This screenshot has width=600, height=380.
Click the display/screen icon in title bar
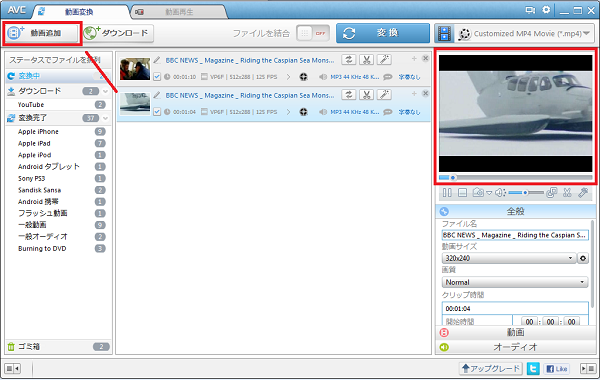click(530, 10)
